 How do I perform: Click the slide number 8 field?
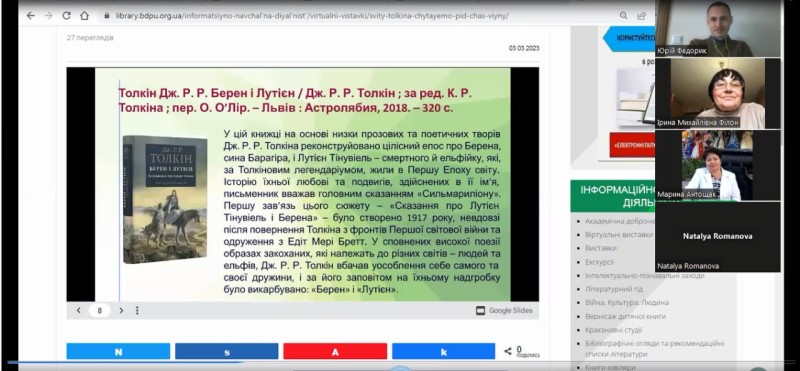pyautogui.click(x=99, y=310)
